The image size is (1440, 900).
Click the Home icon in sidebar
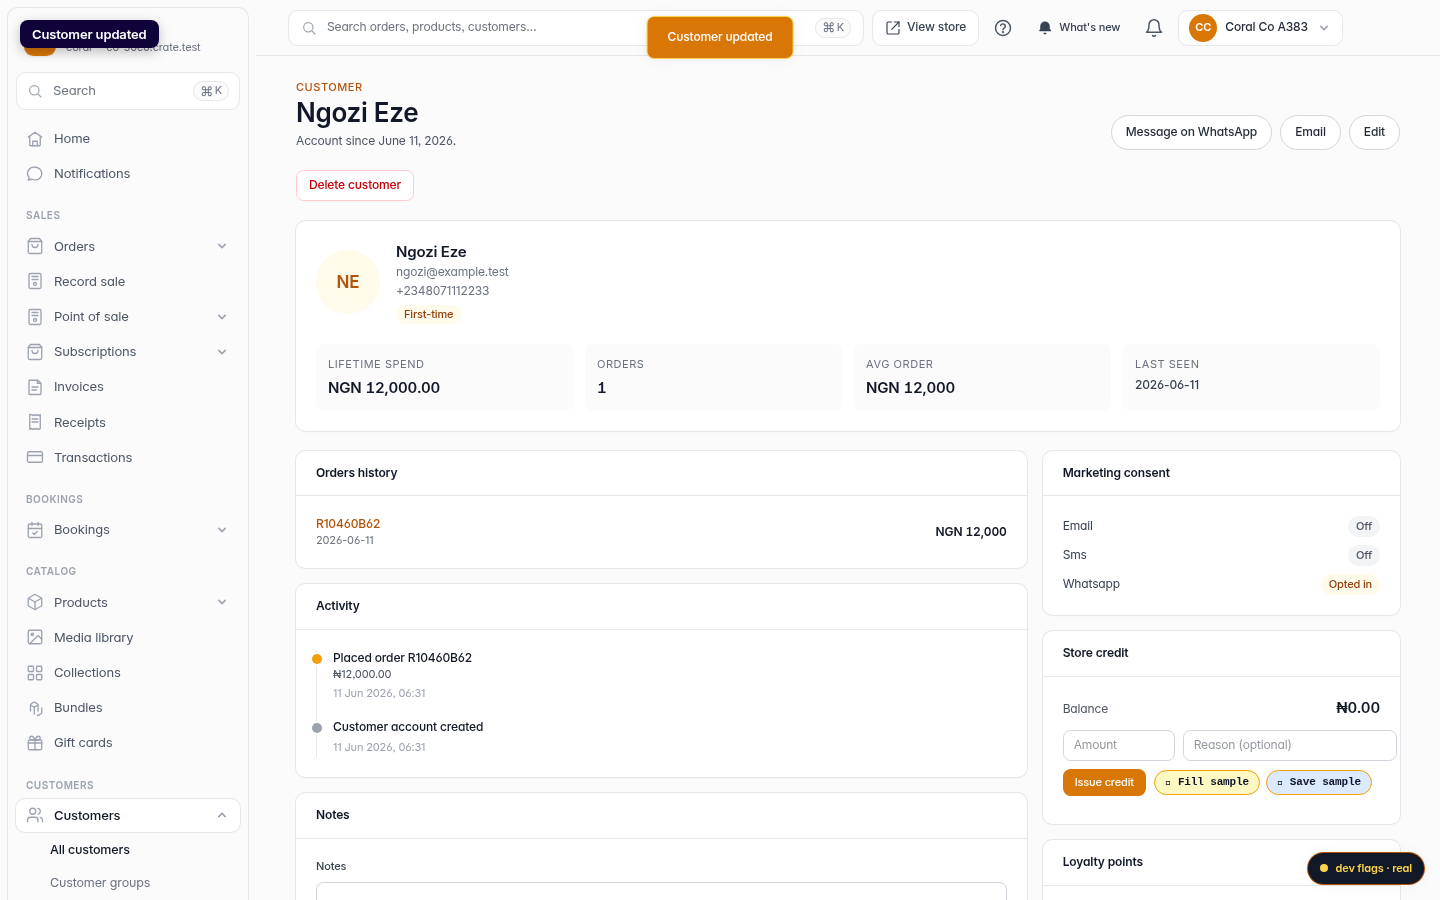(35, 139)
